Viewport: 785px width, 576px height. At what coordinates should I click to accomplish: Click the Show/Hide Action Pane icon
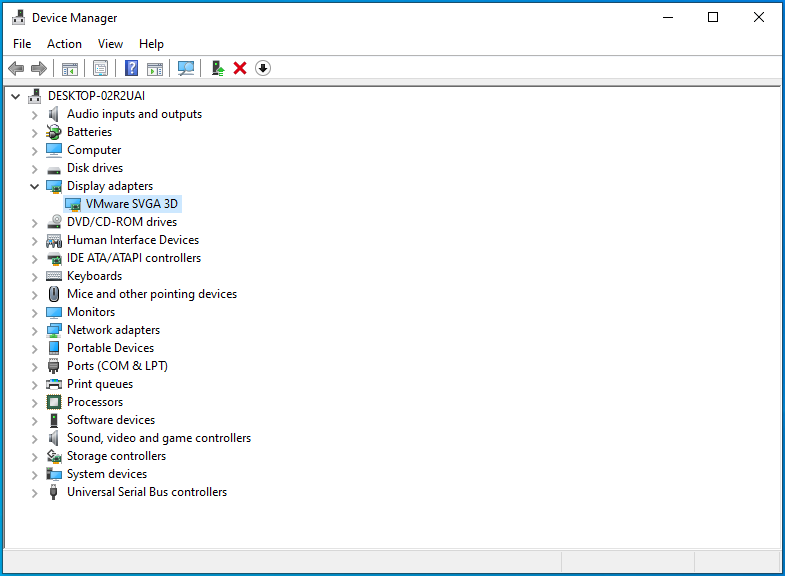155,68
